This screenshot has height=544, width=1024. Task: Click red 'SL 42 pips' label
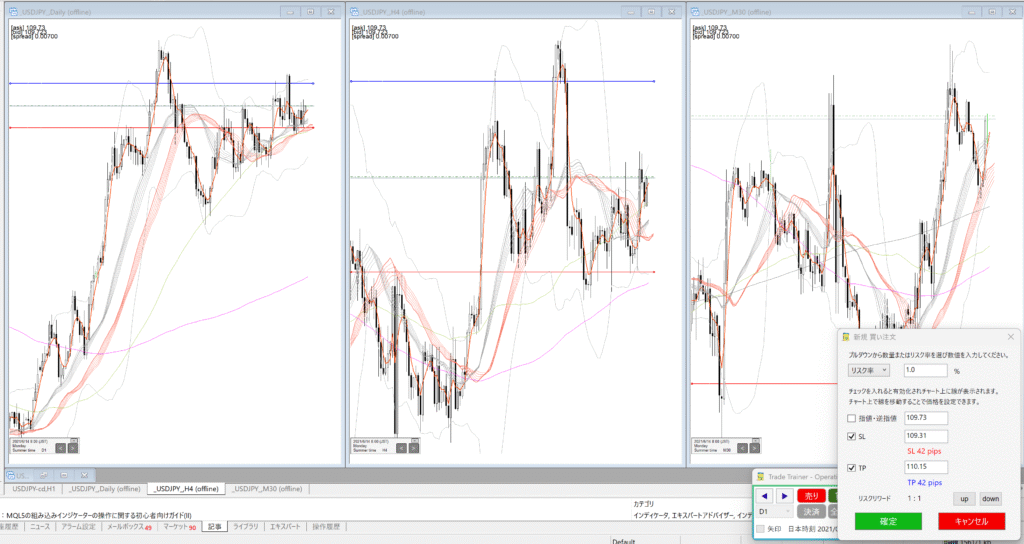924,451
